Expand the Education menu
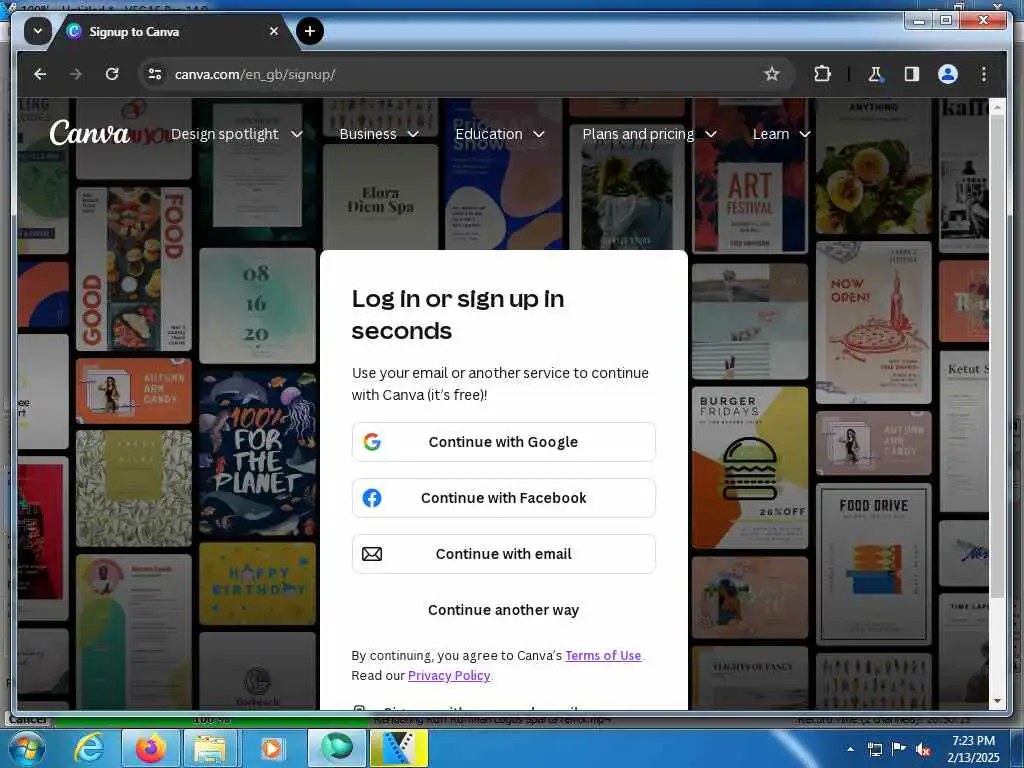 (500, 134)
